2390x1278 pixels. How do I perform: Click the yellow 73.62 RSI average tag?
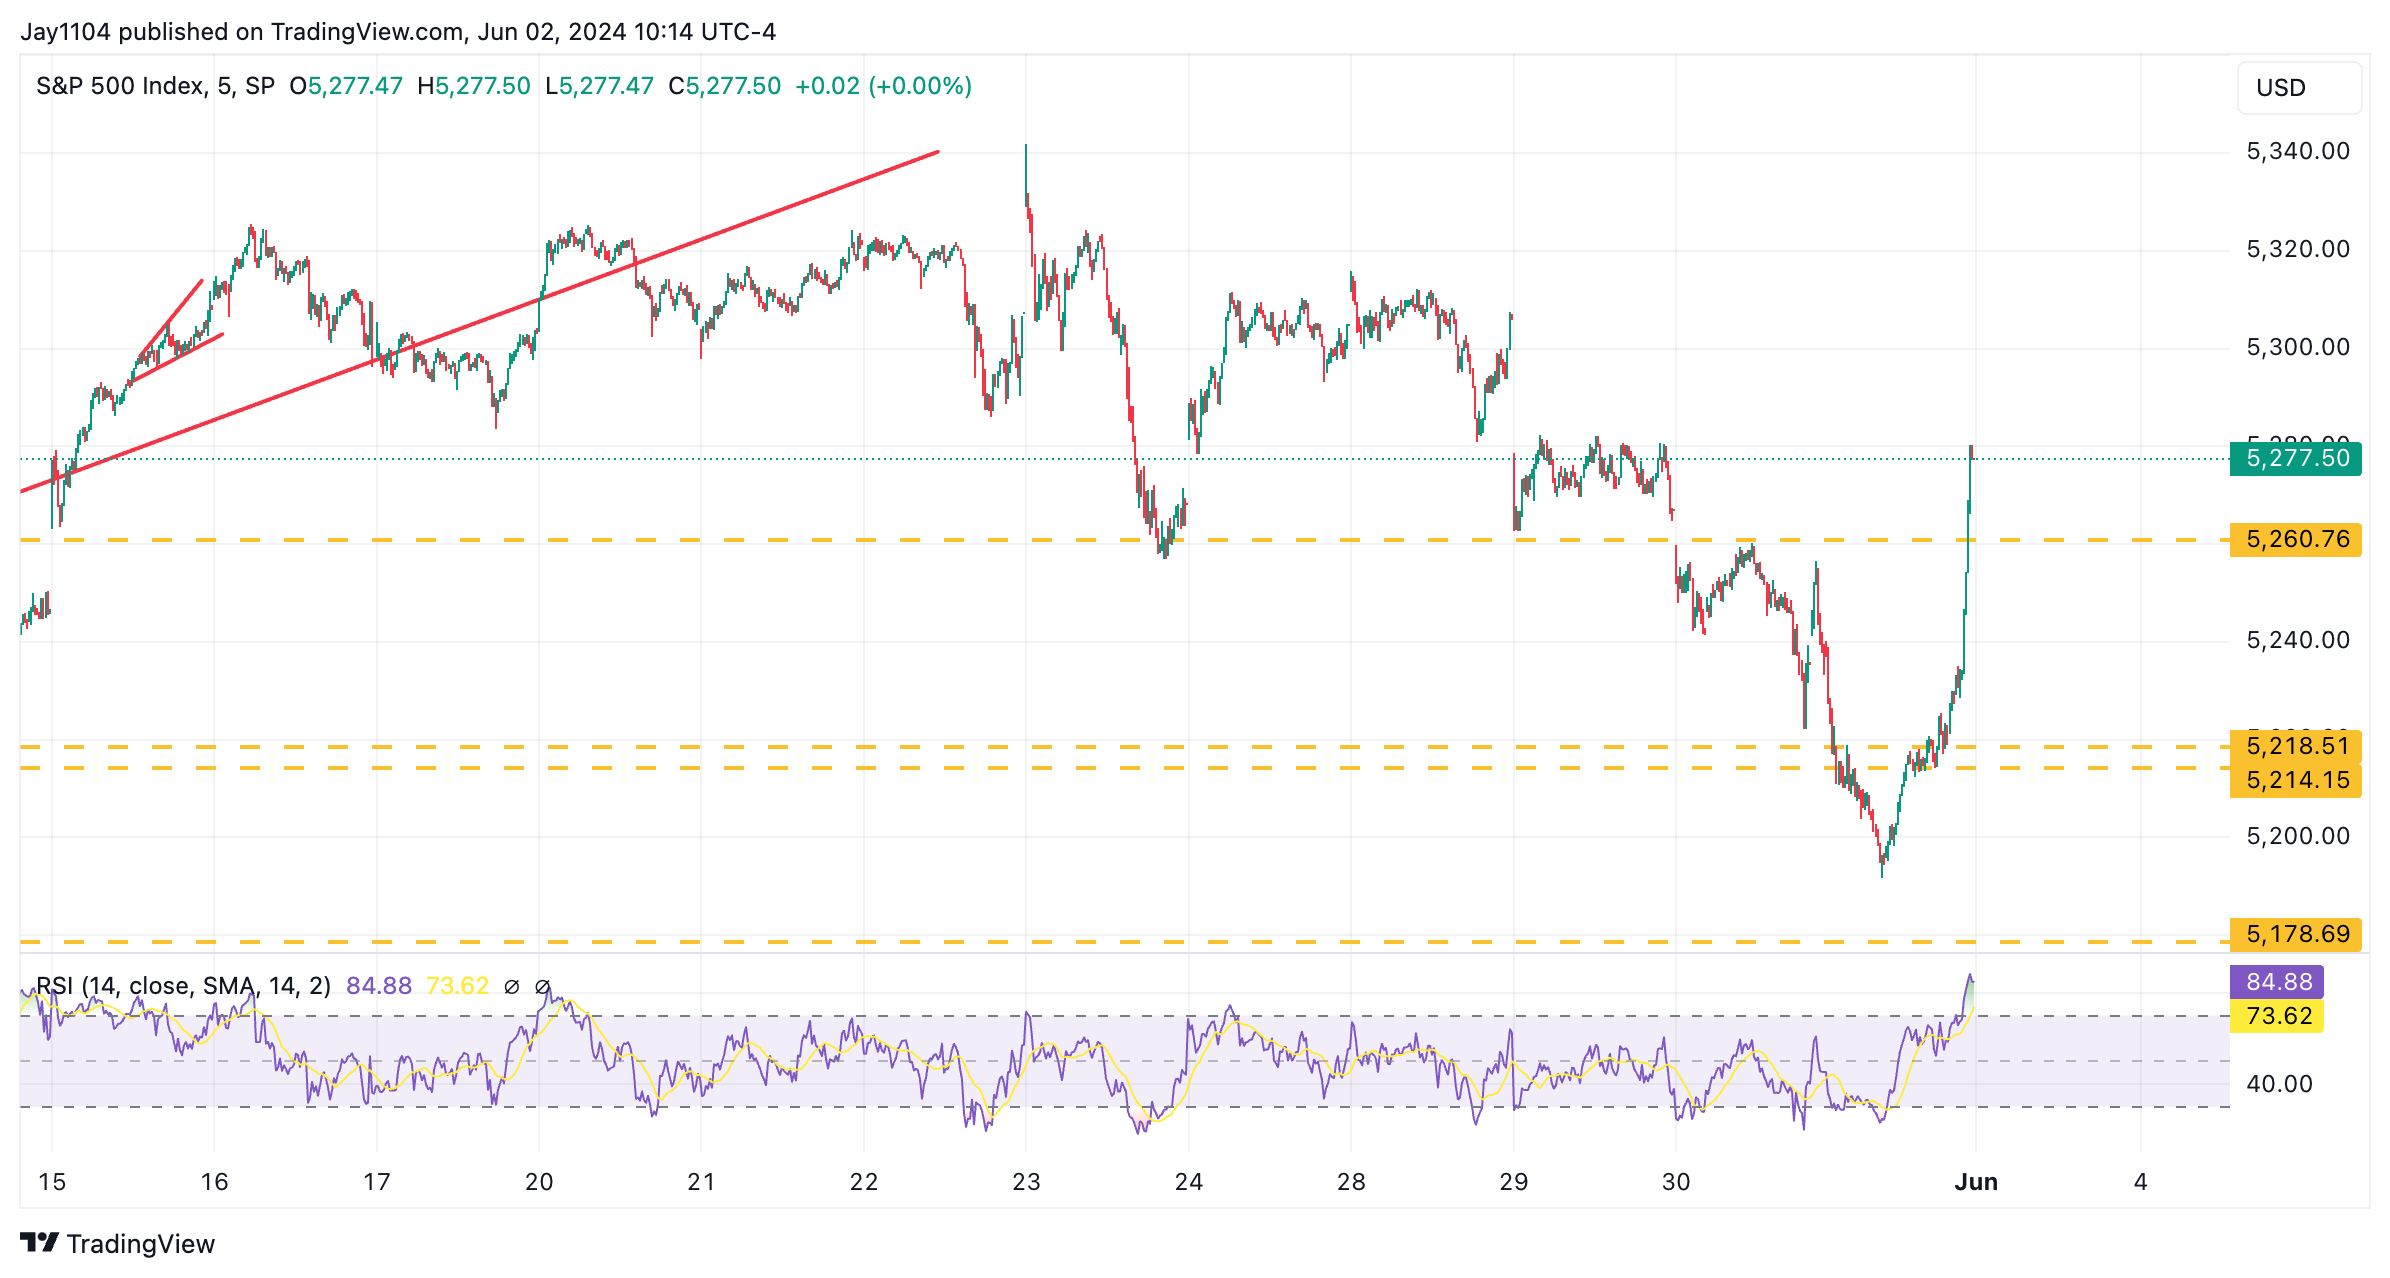click(x=2278, y=1017)
